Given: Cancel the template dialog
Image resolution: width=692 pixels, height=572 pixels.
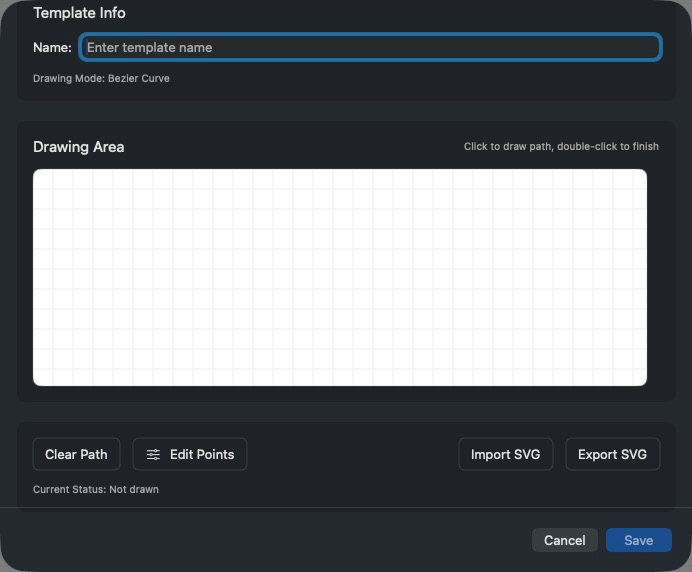Looking at the screenshot, I should [564, 540].
